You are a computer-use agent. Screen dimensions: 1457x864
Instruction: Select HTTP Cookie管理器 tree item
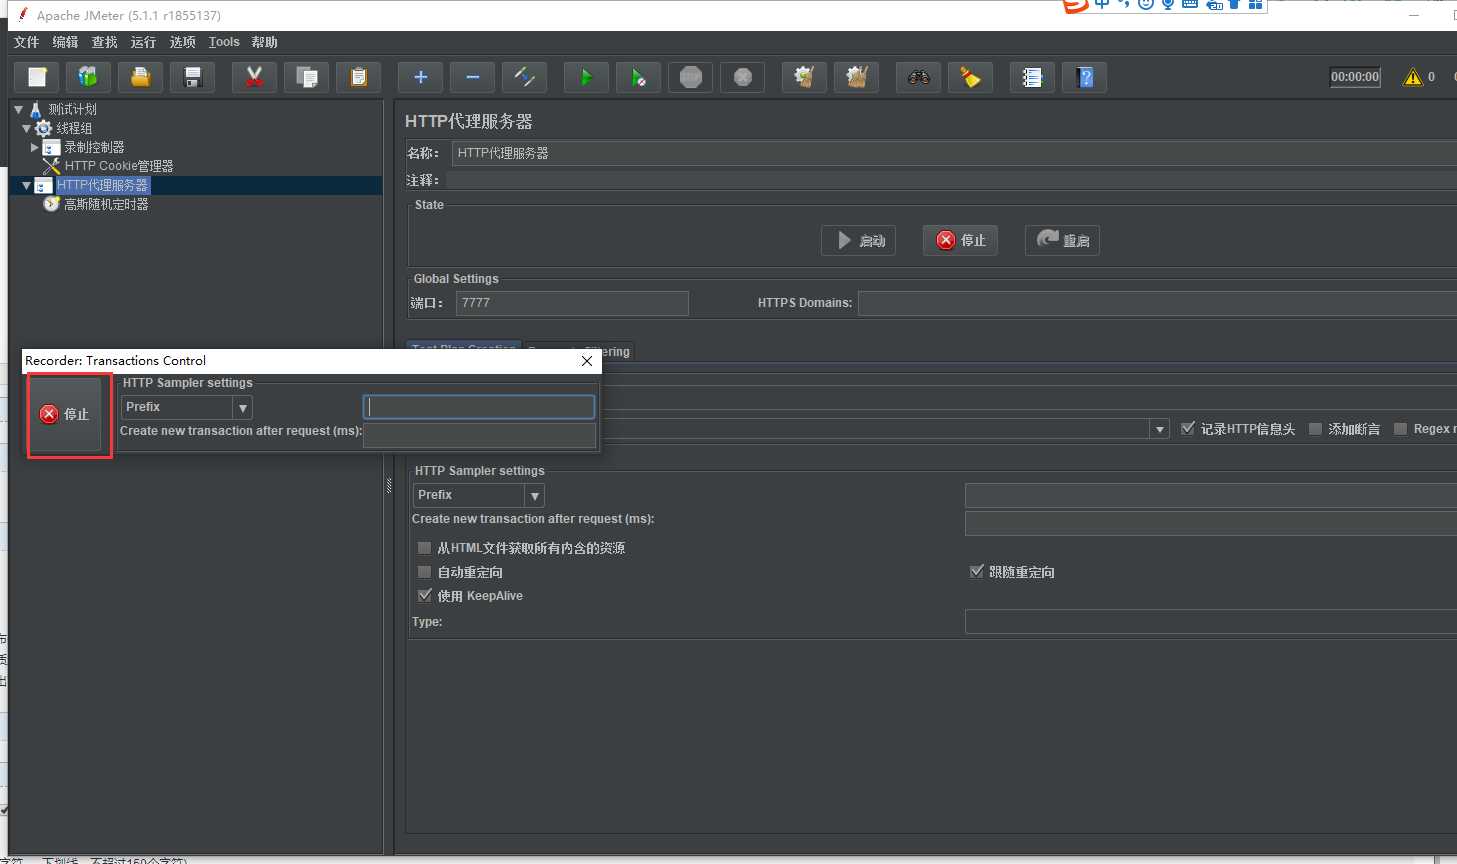119,166
